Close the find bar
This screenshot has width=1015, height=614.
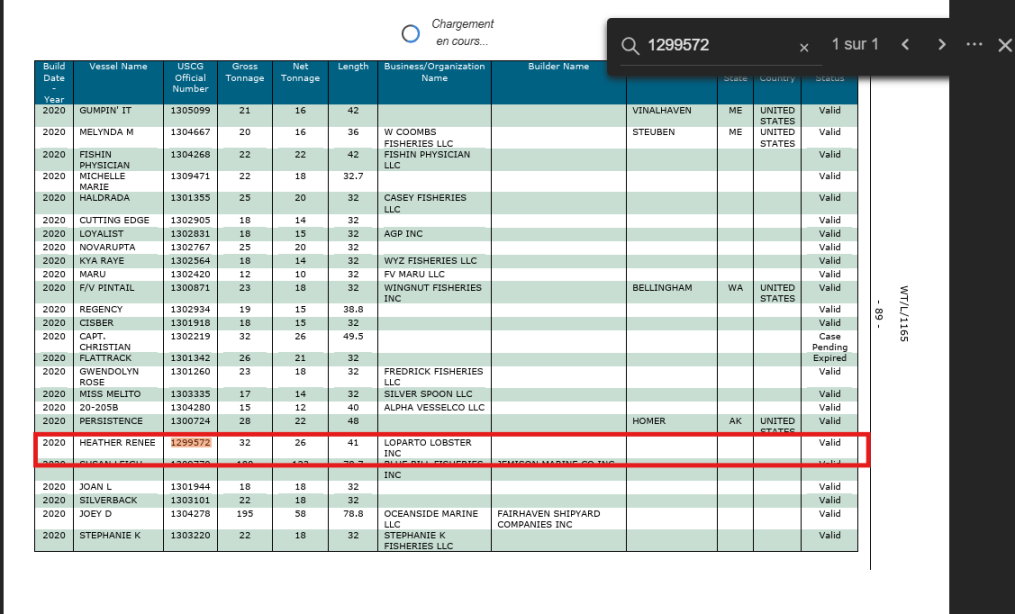tap(1005, 45)
